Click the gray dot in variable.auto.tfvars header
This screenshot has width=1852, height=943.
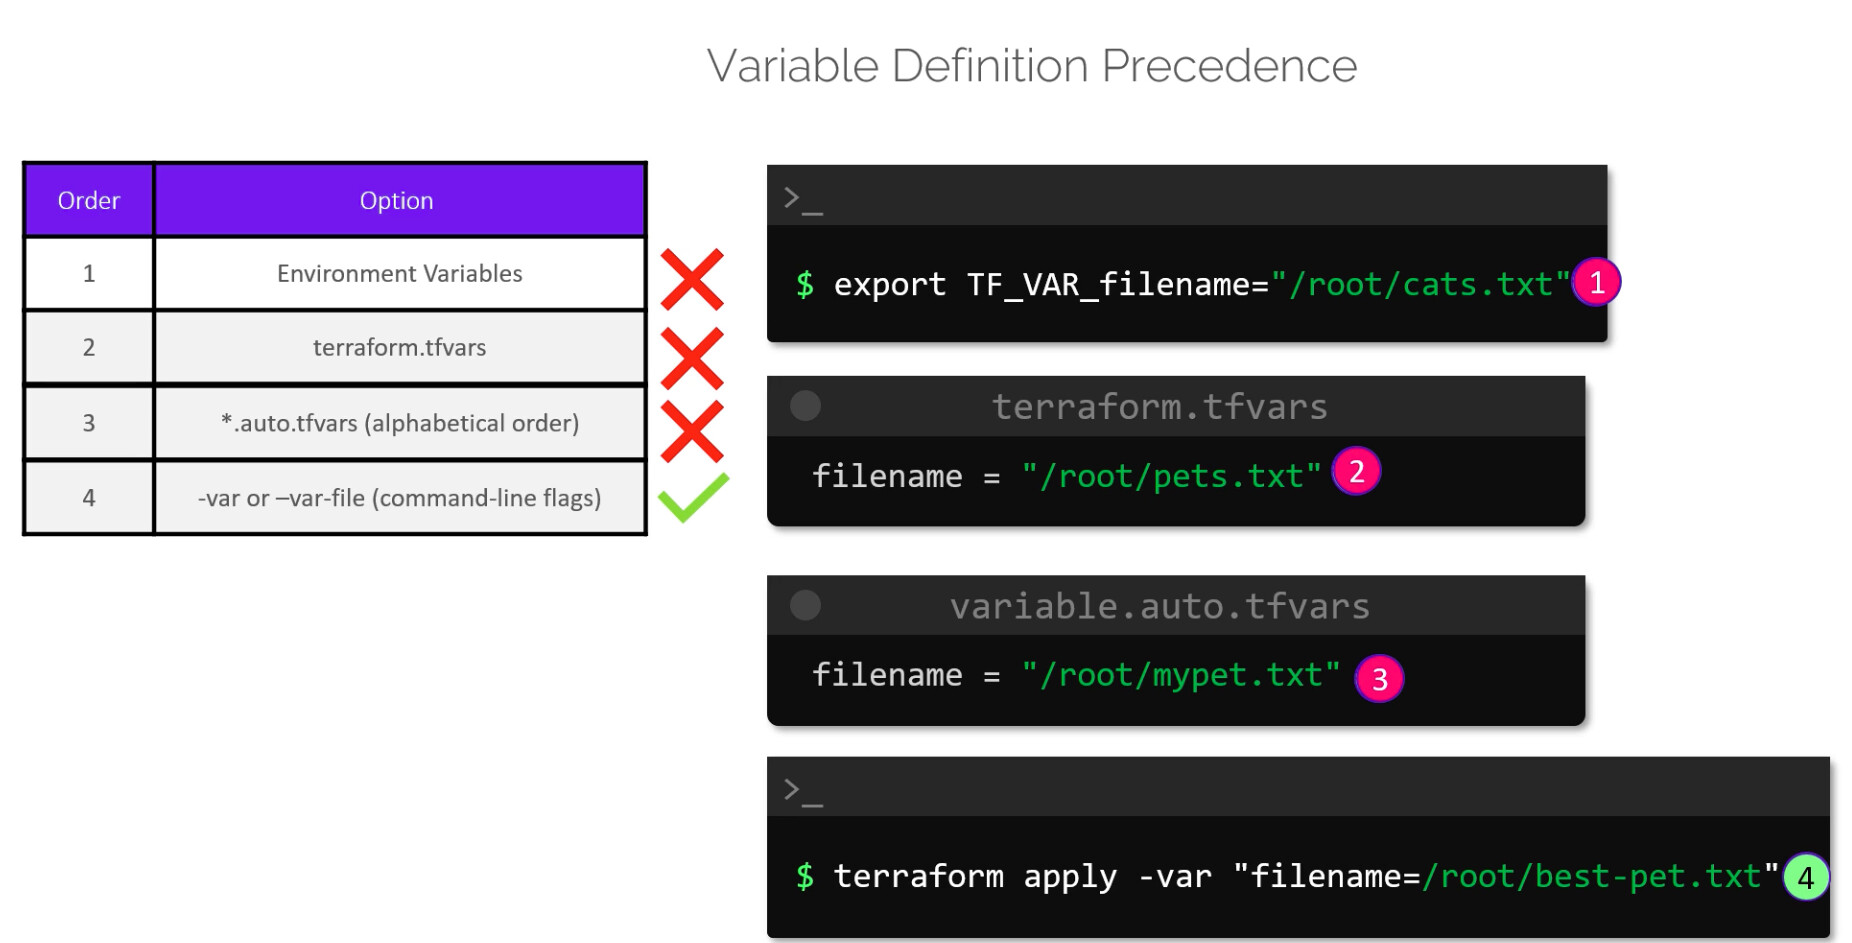coord(805,605)
